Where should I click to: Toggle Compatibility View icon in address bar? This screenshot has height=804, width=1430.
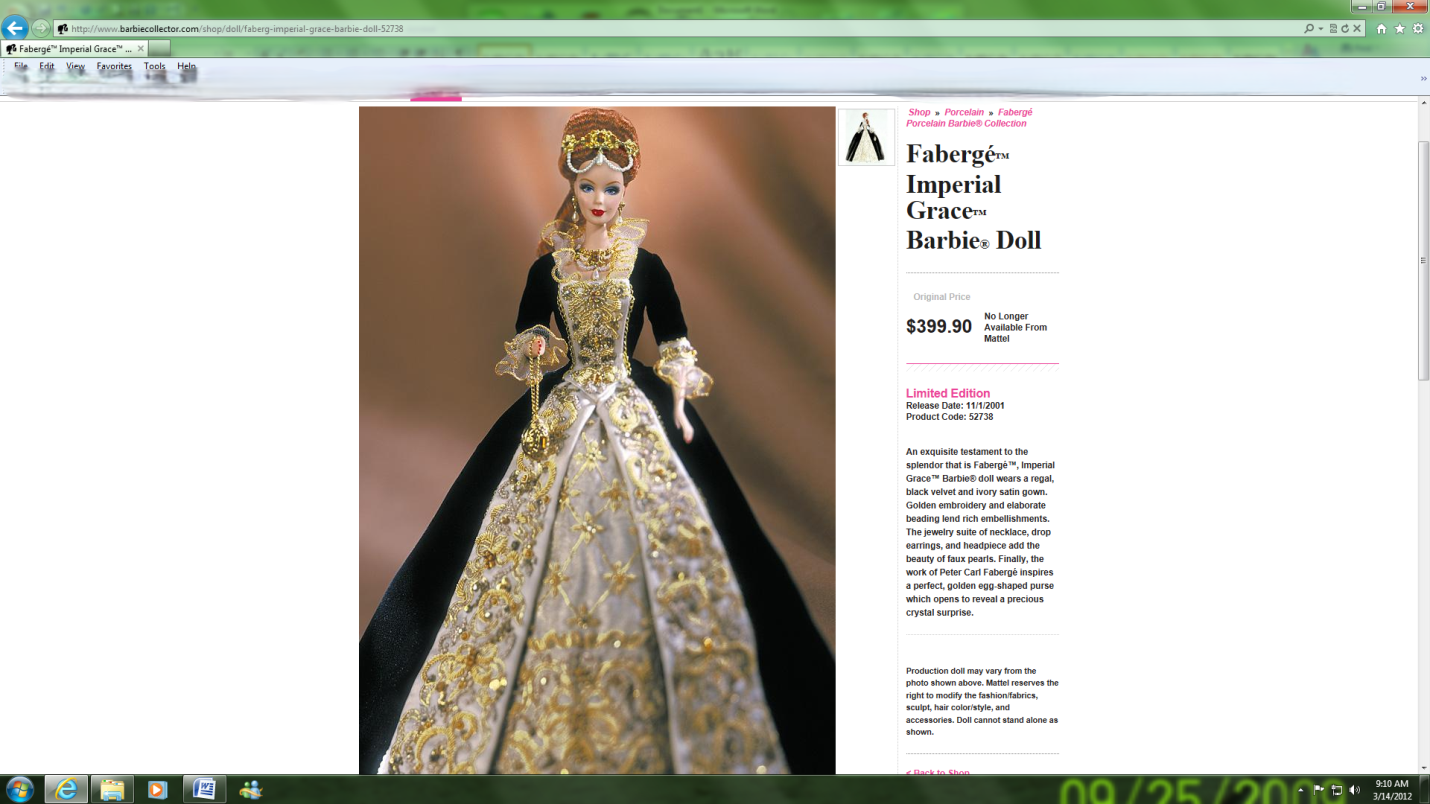click(x=1333, y=29)
